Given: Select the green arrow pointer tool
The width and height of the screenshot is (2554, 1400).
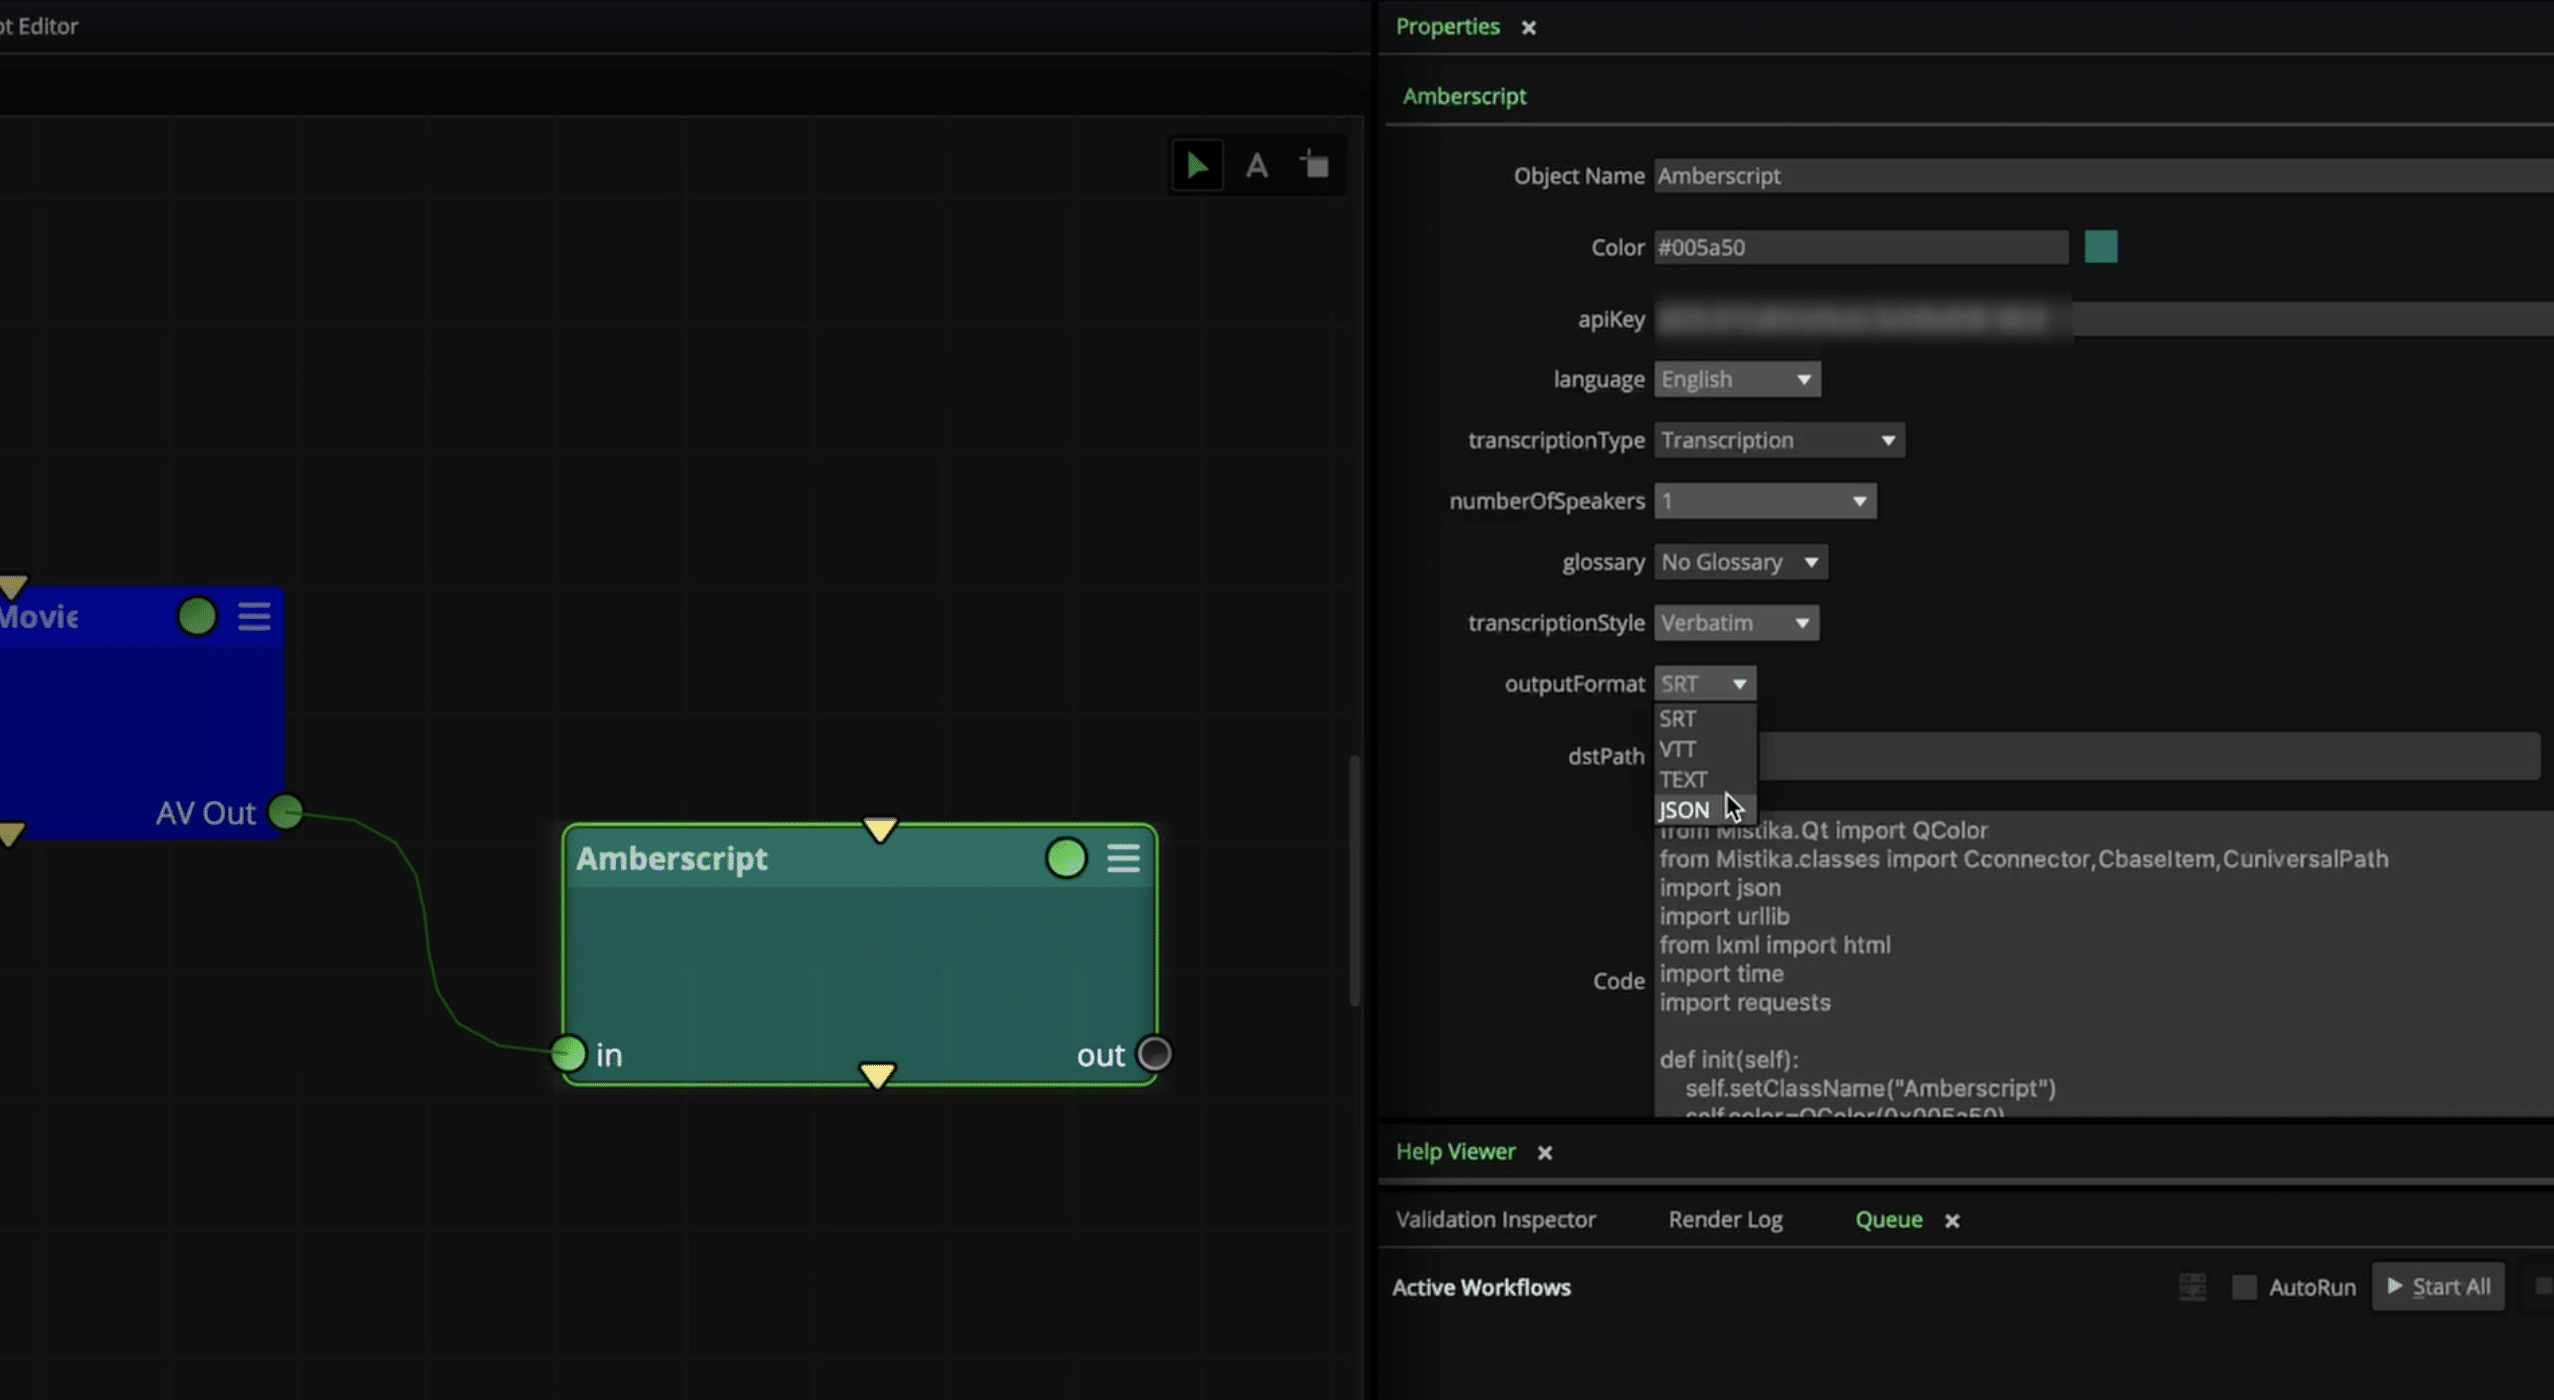Looking at the screenshot, I should pyautogui.click(x=1197, y=165).
